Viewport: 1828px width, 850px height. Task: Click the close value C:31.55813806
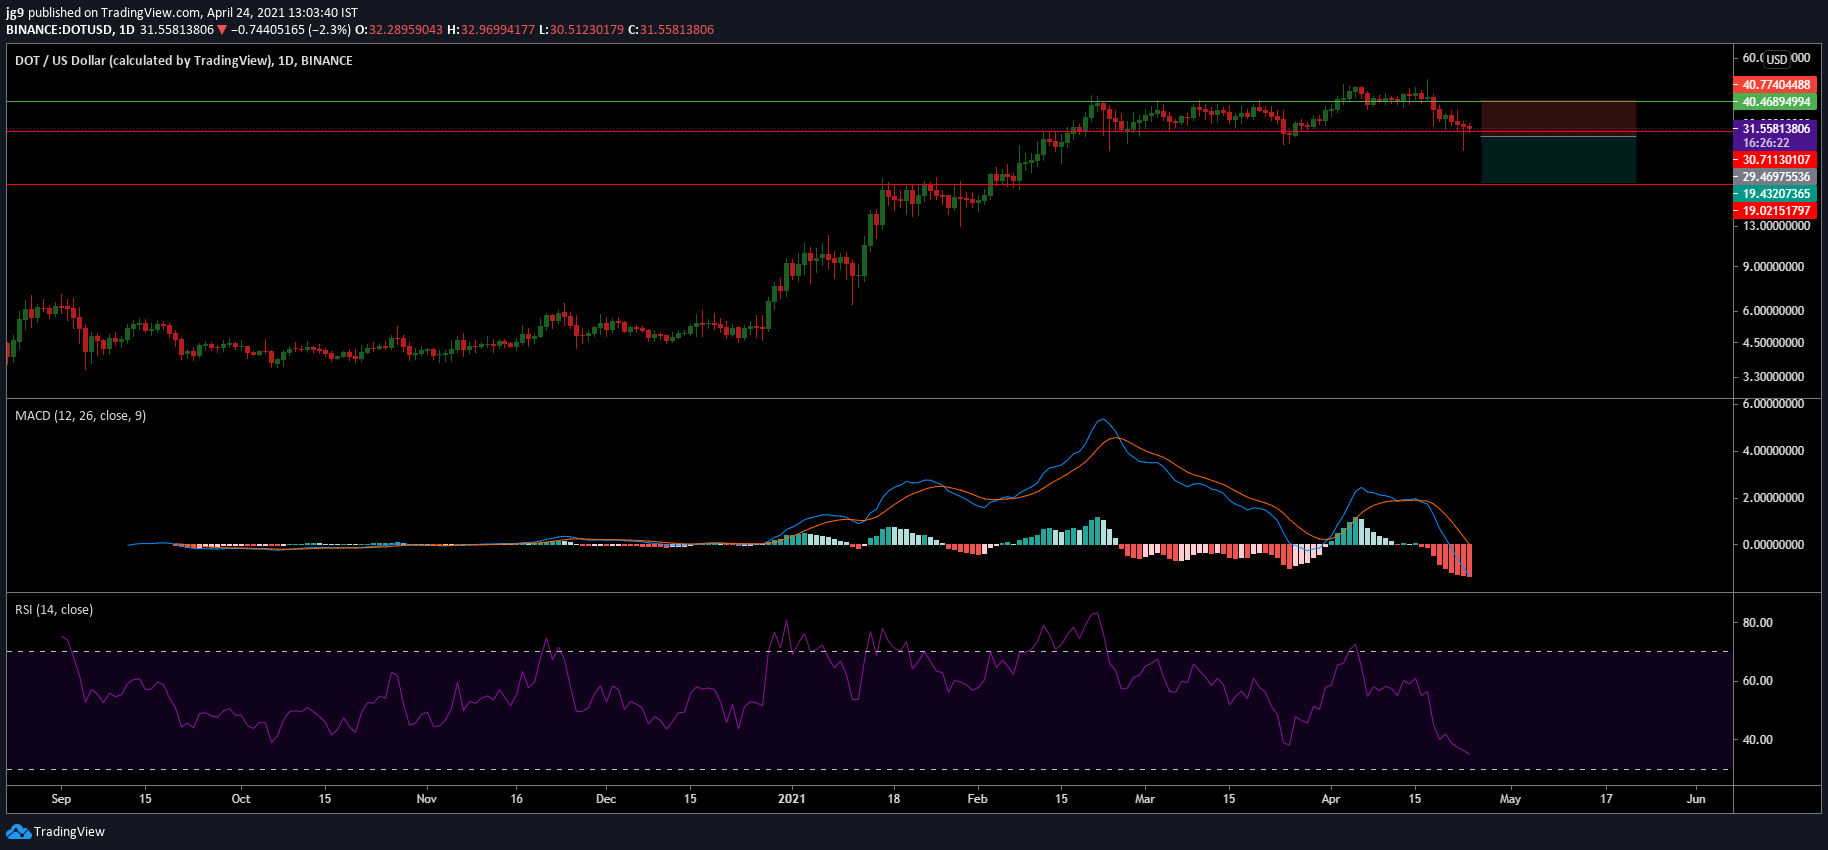[670, 30]
